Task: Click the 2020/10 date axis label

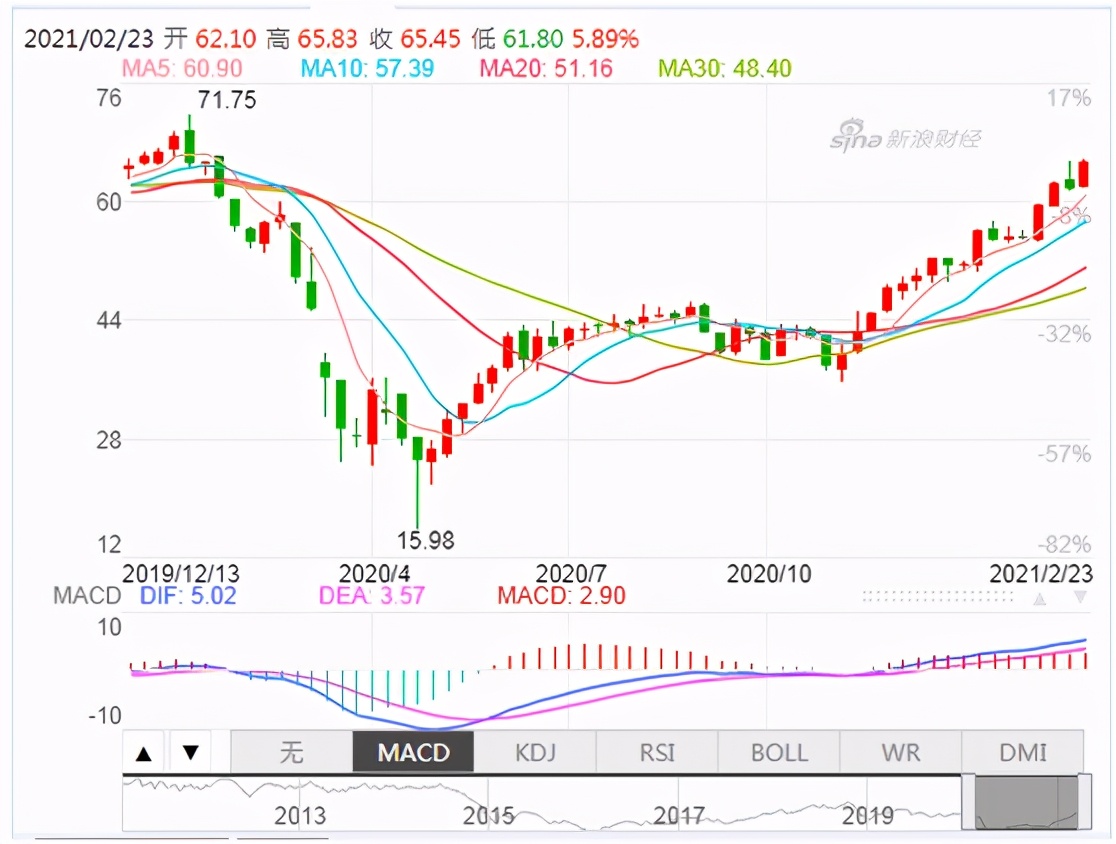Action: [769, 574]
